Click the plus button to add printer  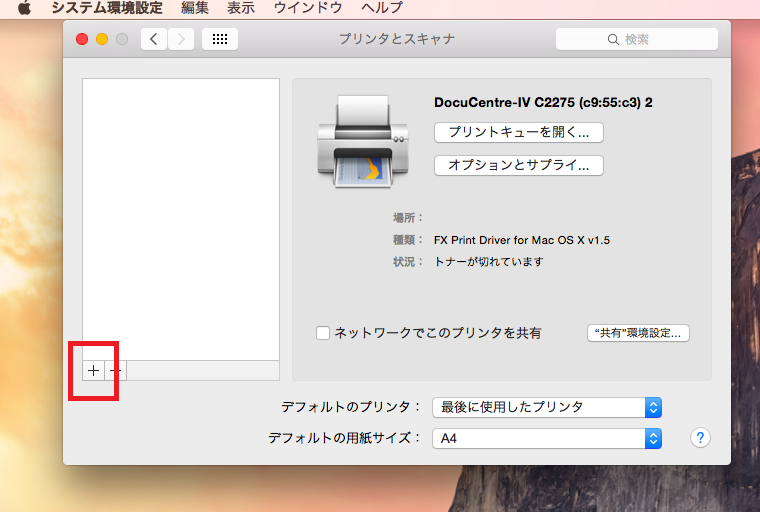pos(93,370)
